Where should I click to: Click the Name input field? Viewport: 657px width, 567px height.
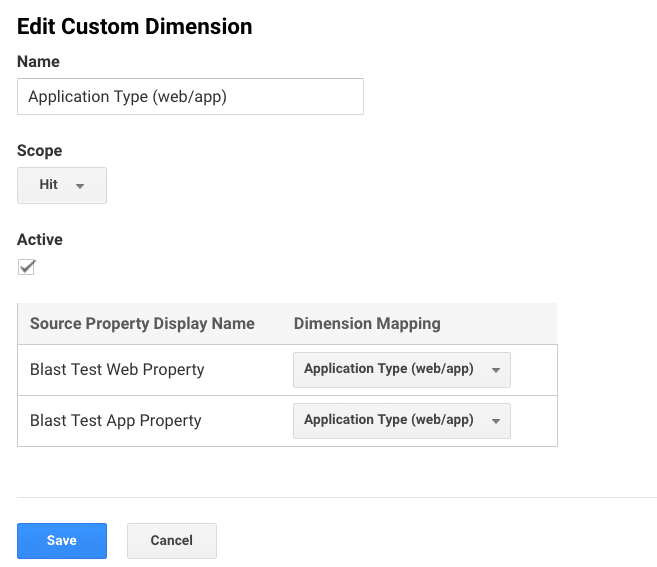coord(190,96)
